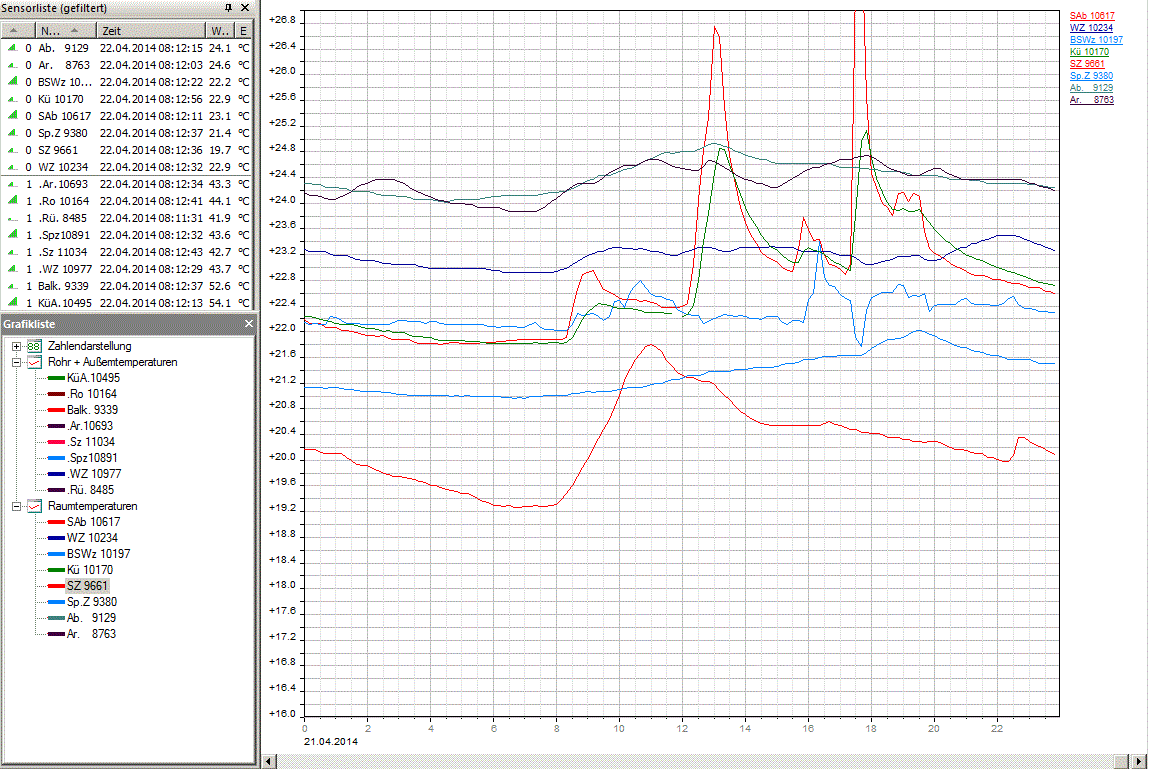Click WZ 10234 in the chart legend

click(1091, 28)
